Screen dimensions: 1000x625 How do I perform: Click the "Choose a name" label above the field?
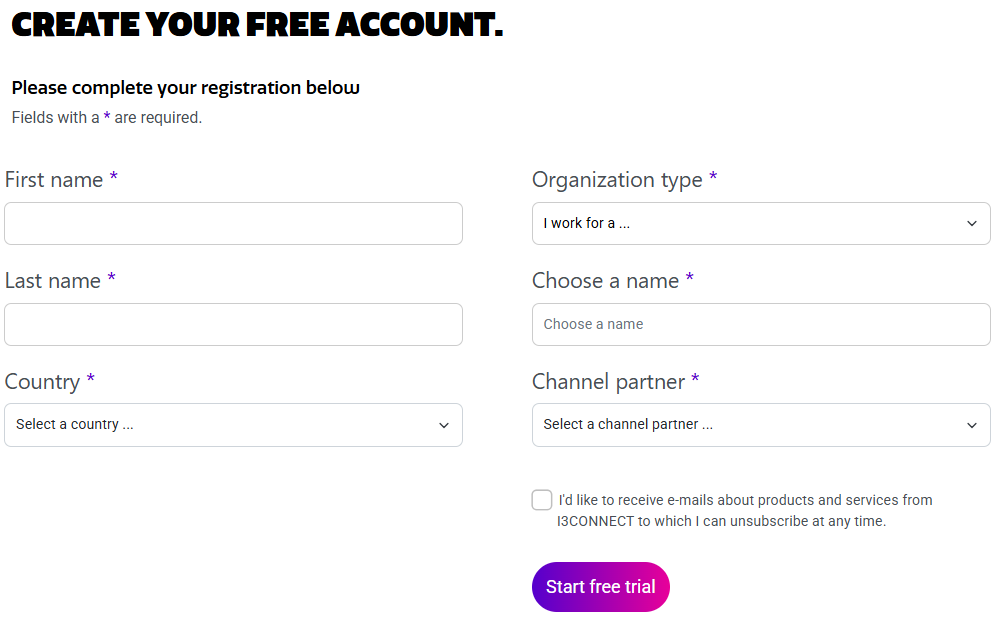tap(605, 281)
